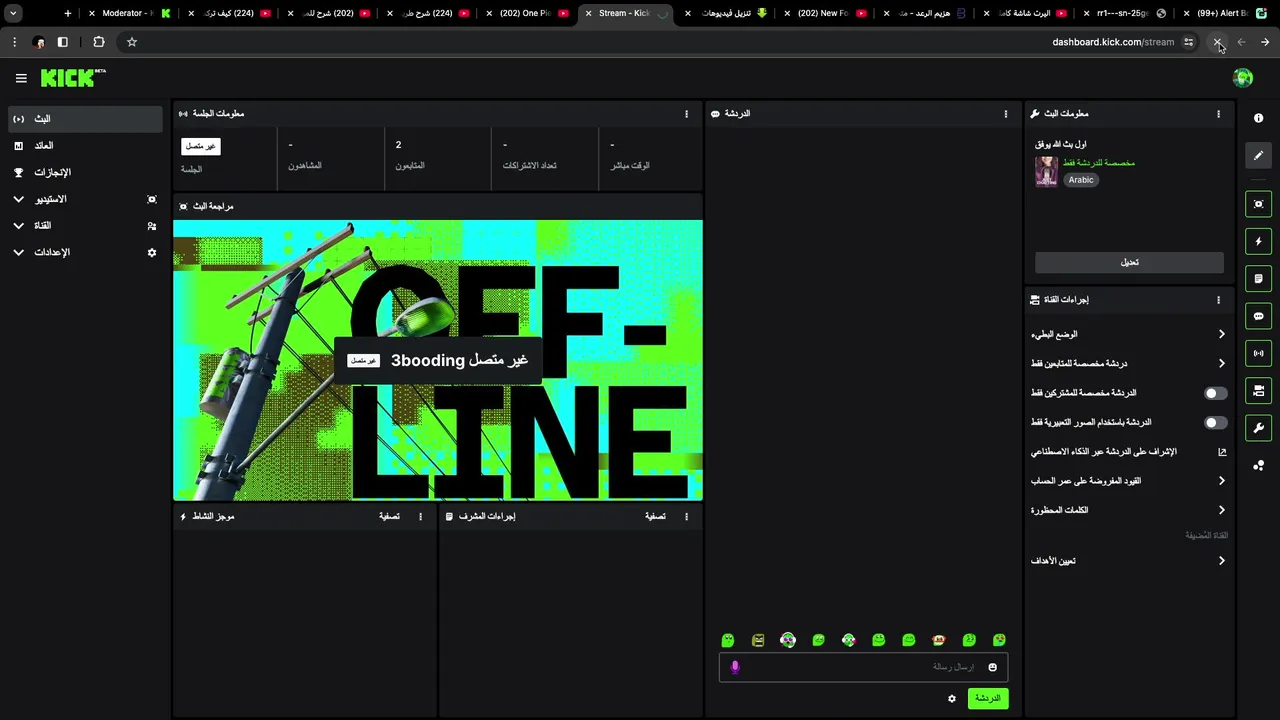Open options menu of the الدردشة chat panel
1280x720 pixels.
pyautogui.click(x=1006, y=114)
